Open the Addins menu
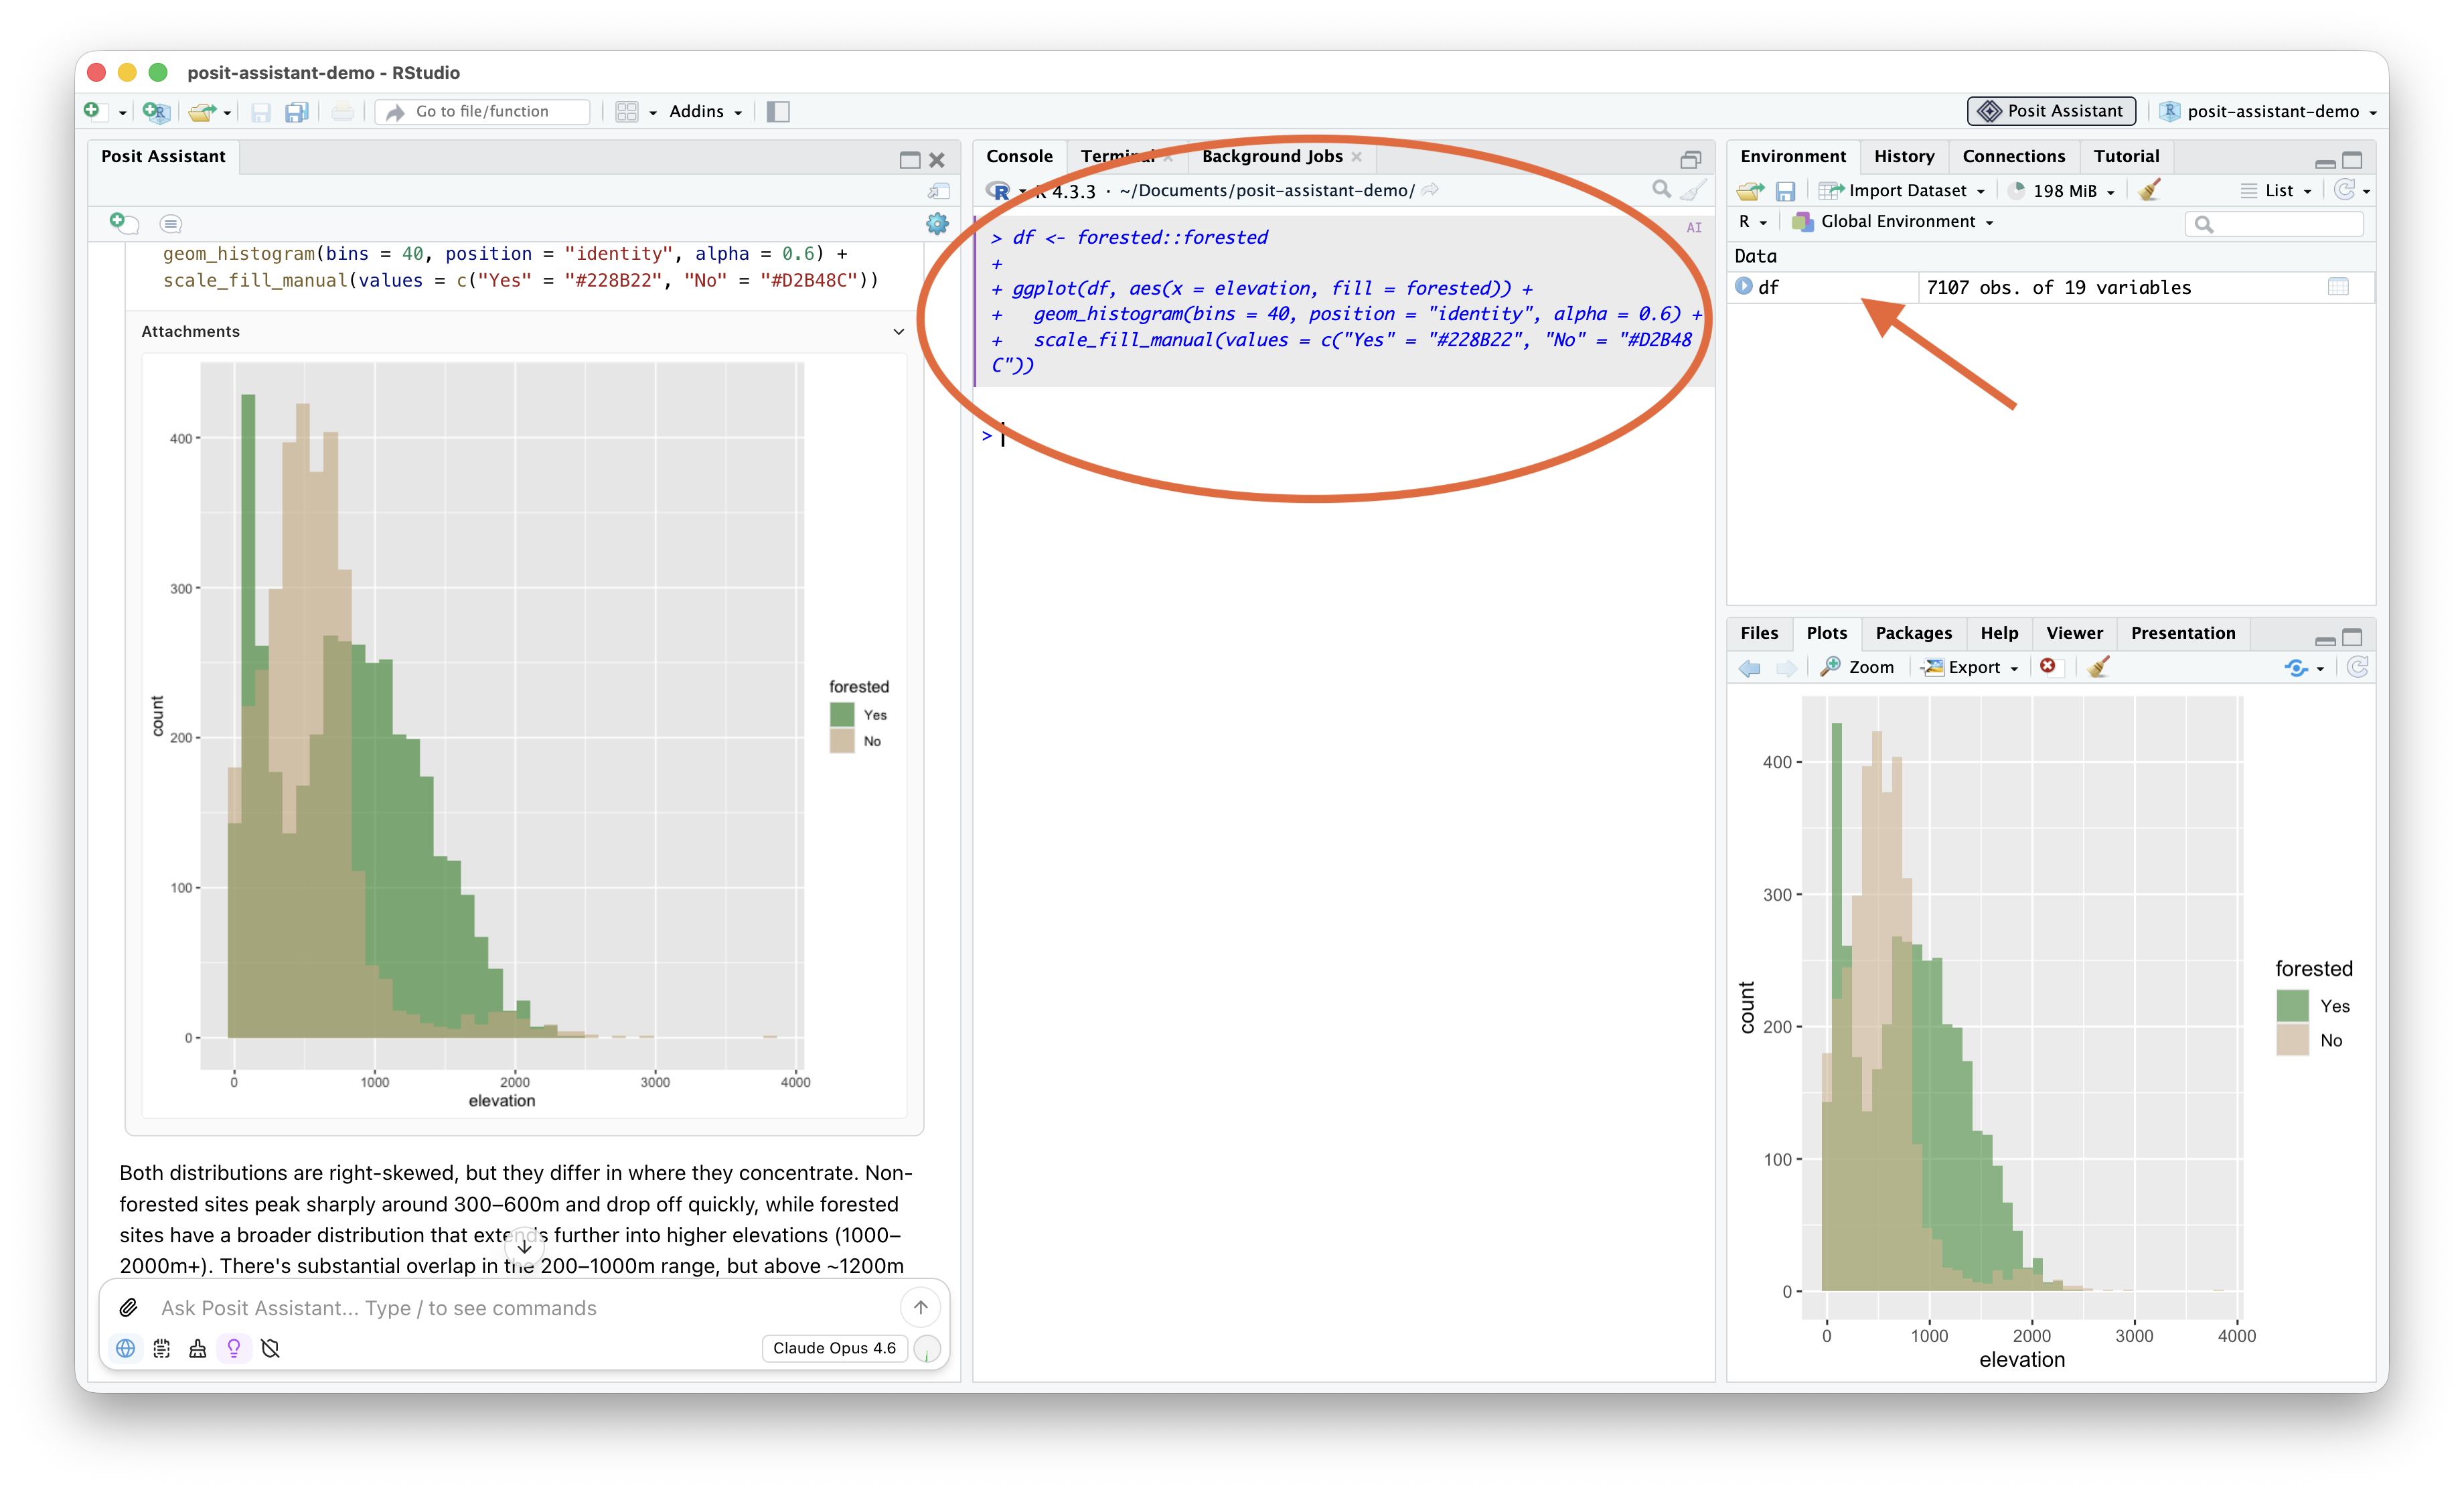The height and width of the screenshot is (1492, 2464). [x=706, y=112]
